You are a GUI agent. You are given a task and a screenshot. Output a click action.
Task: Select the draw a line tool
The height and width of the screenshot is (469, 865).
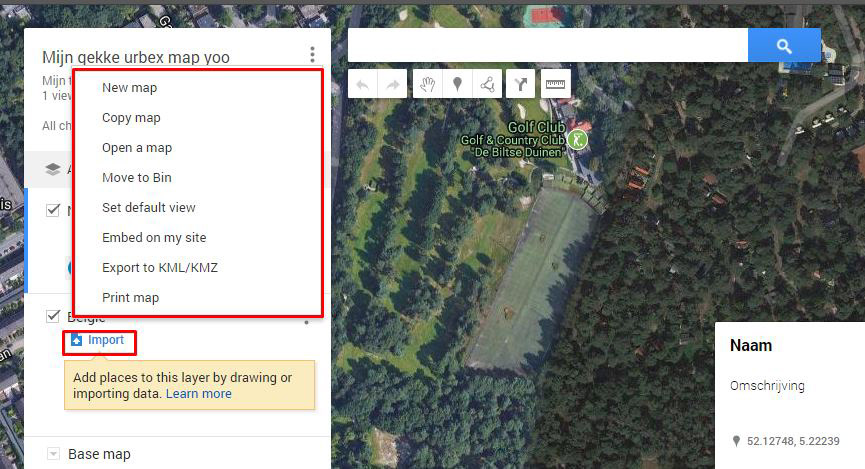(488, 84)
